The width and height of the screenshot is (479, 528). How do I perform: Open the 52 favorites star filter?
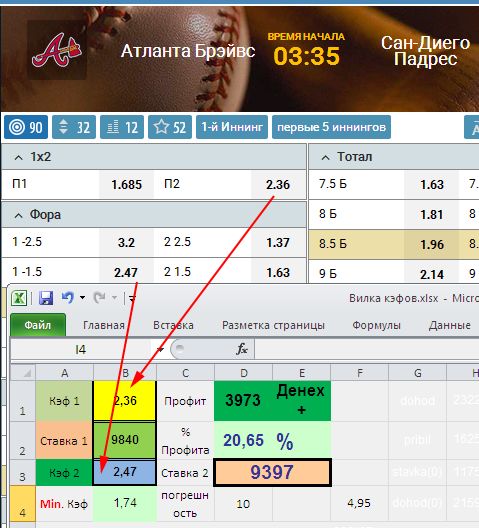coord(170,127)
